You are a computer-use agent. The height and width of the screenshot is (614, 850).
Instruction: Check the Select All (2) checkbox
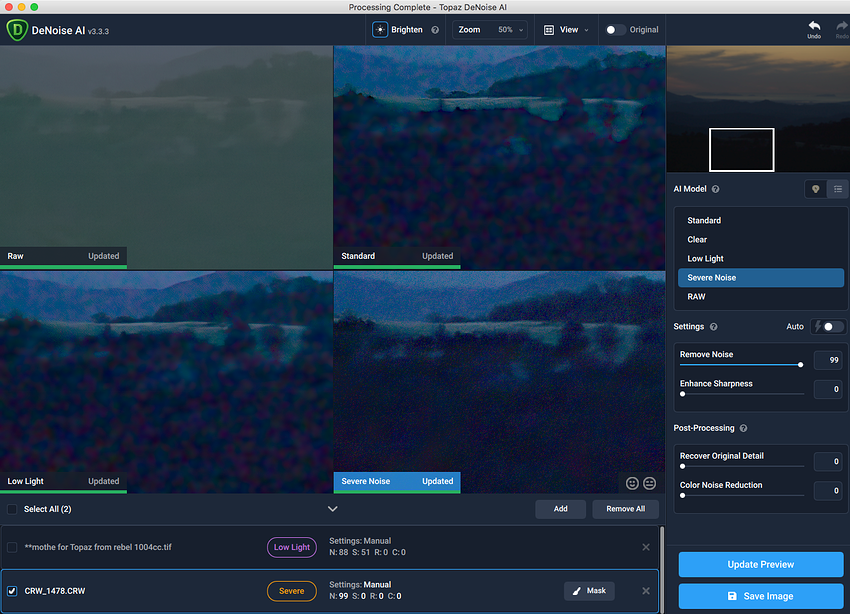12,509
